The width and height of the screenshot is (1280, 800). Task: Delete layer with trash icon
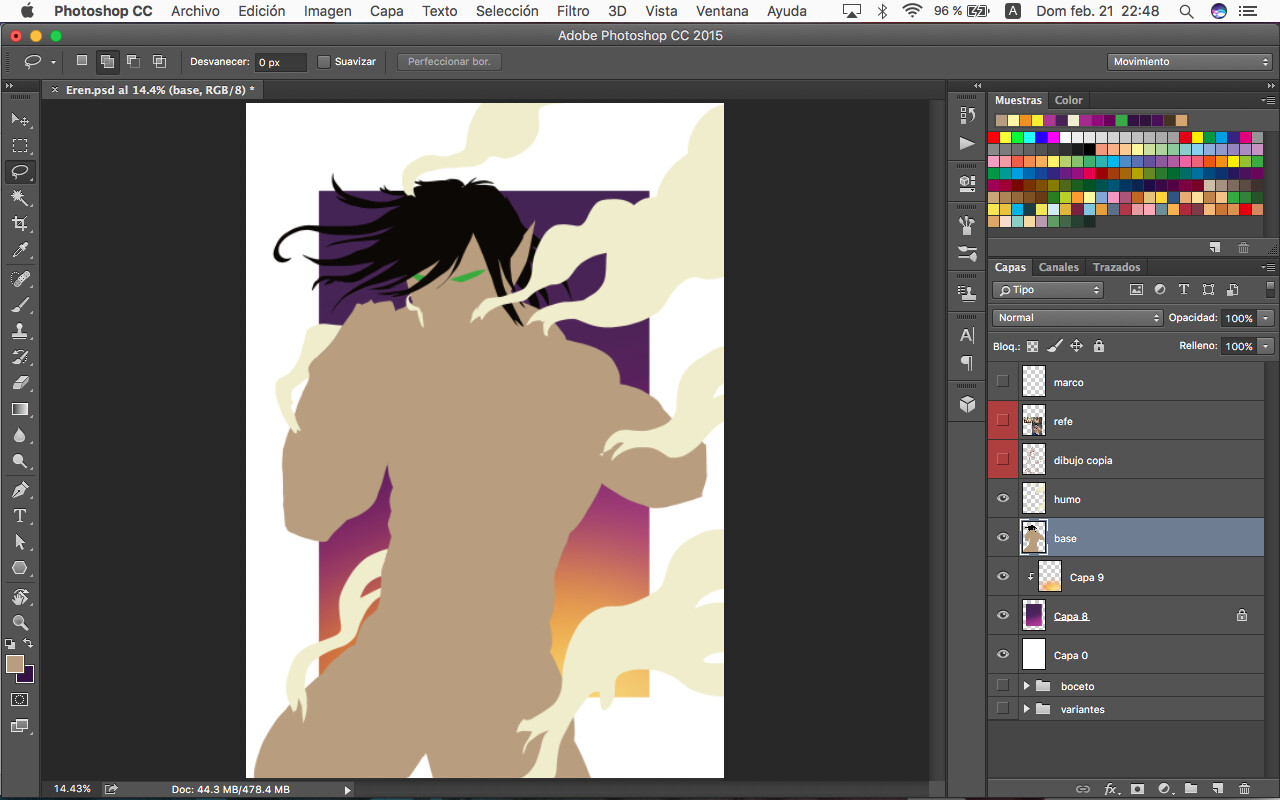pyautogui.click(x=1244, y=789)
